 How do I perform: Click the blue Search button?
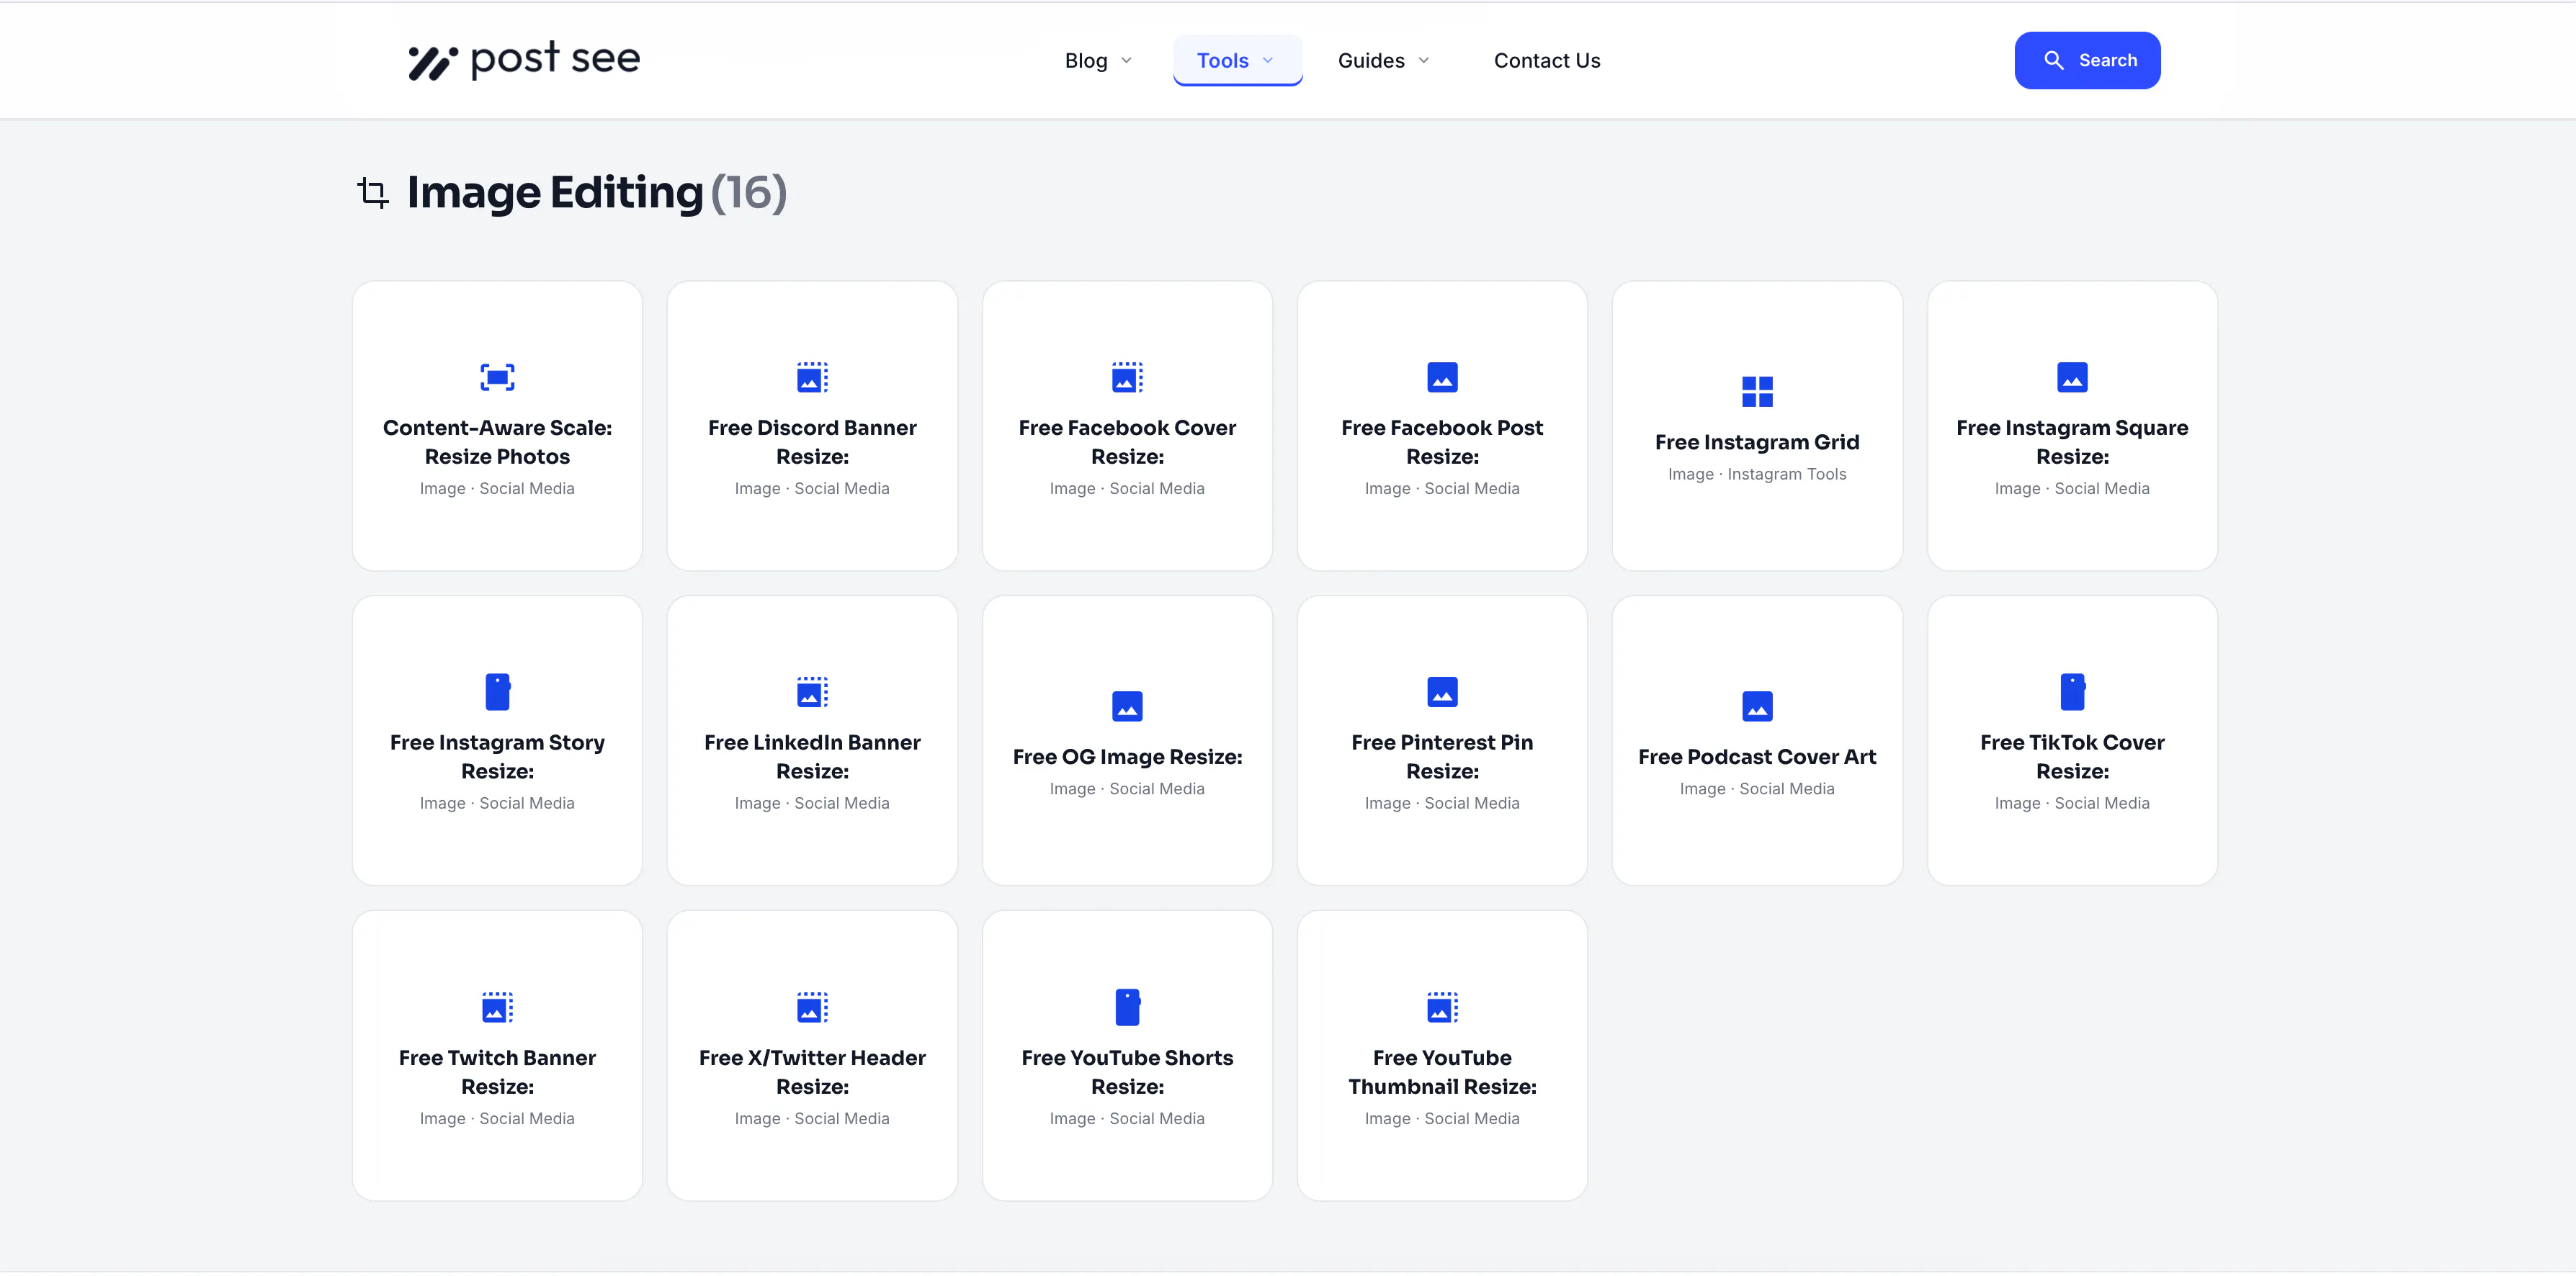coord(2087,60)
